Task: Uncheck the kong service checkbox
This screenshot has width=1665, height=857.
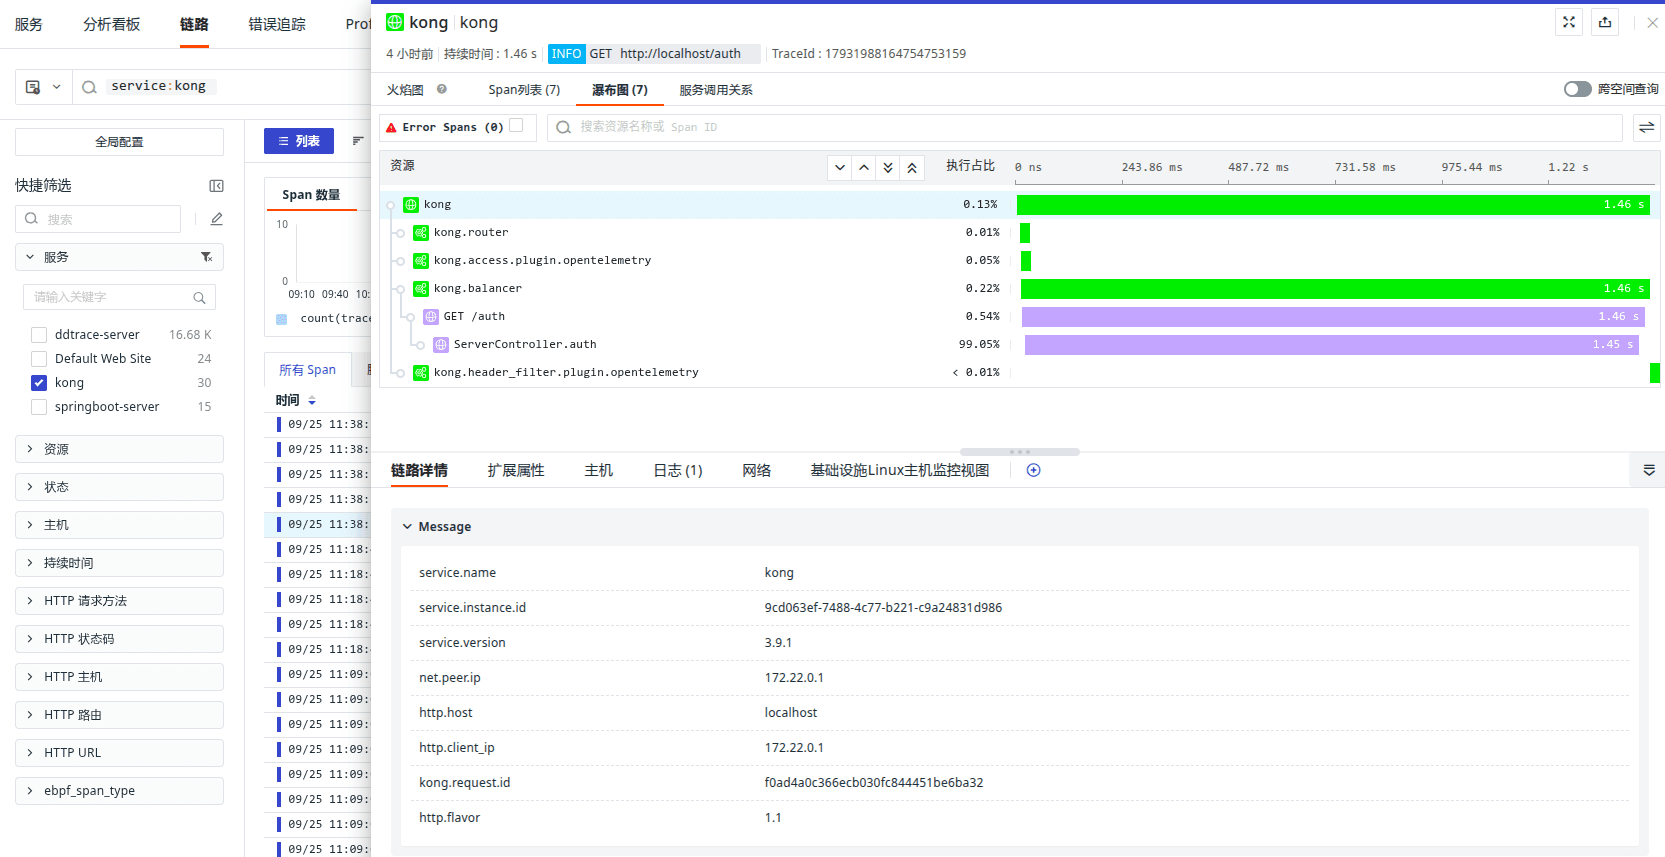Action: [39, 383]
